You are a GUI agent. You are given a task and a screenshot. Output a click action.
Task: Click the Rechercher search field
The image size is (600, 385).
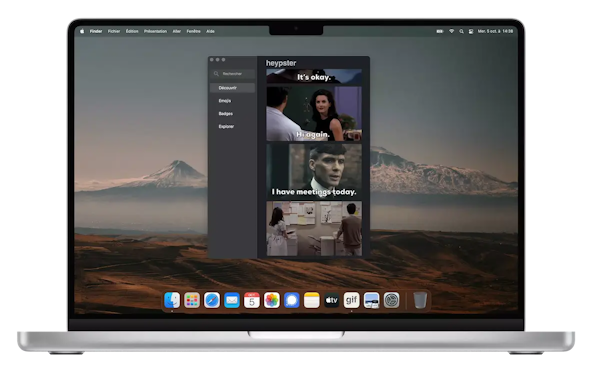click(x=232, y=74)
